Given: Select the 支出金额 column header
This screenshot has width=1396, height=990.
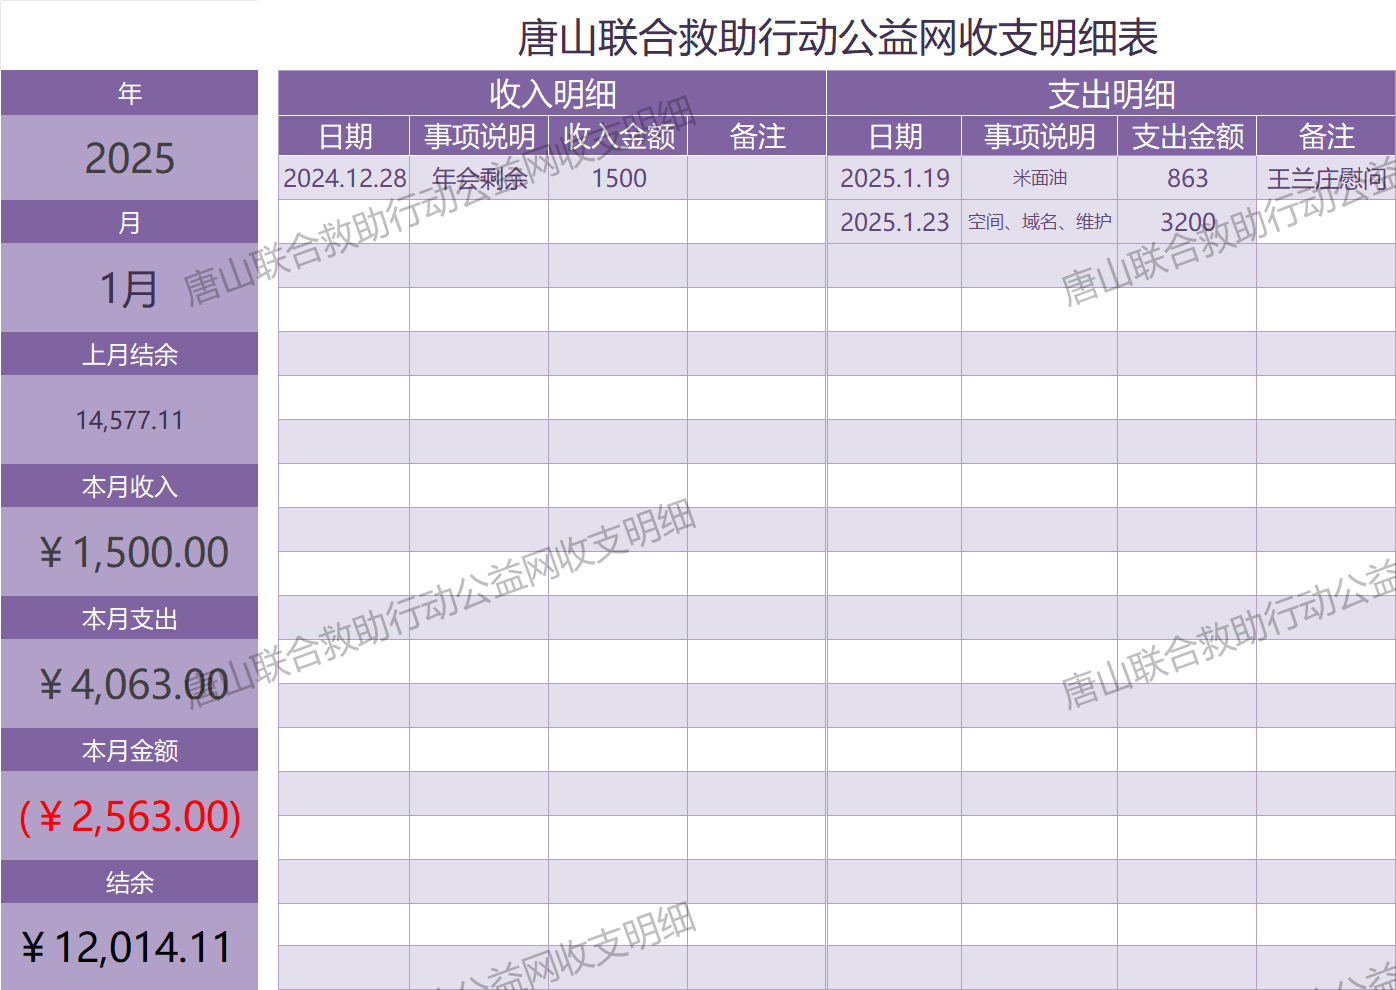Looking at the screenshot, I should click(x=1187, y=136).
